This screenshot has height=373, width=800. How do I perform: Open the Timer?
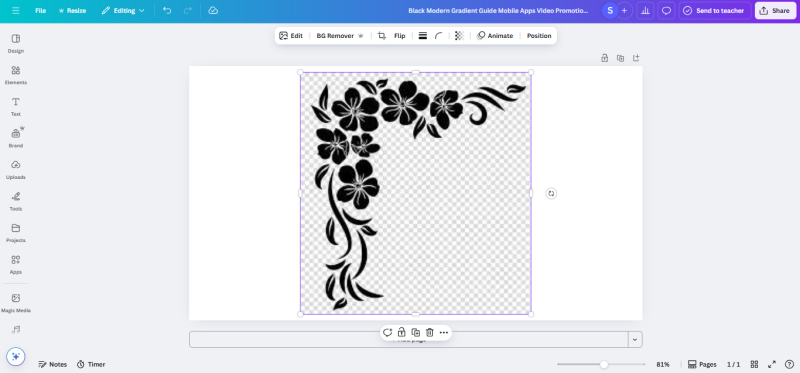(x=91, y=364)
